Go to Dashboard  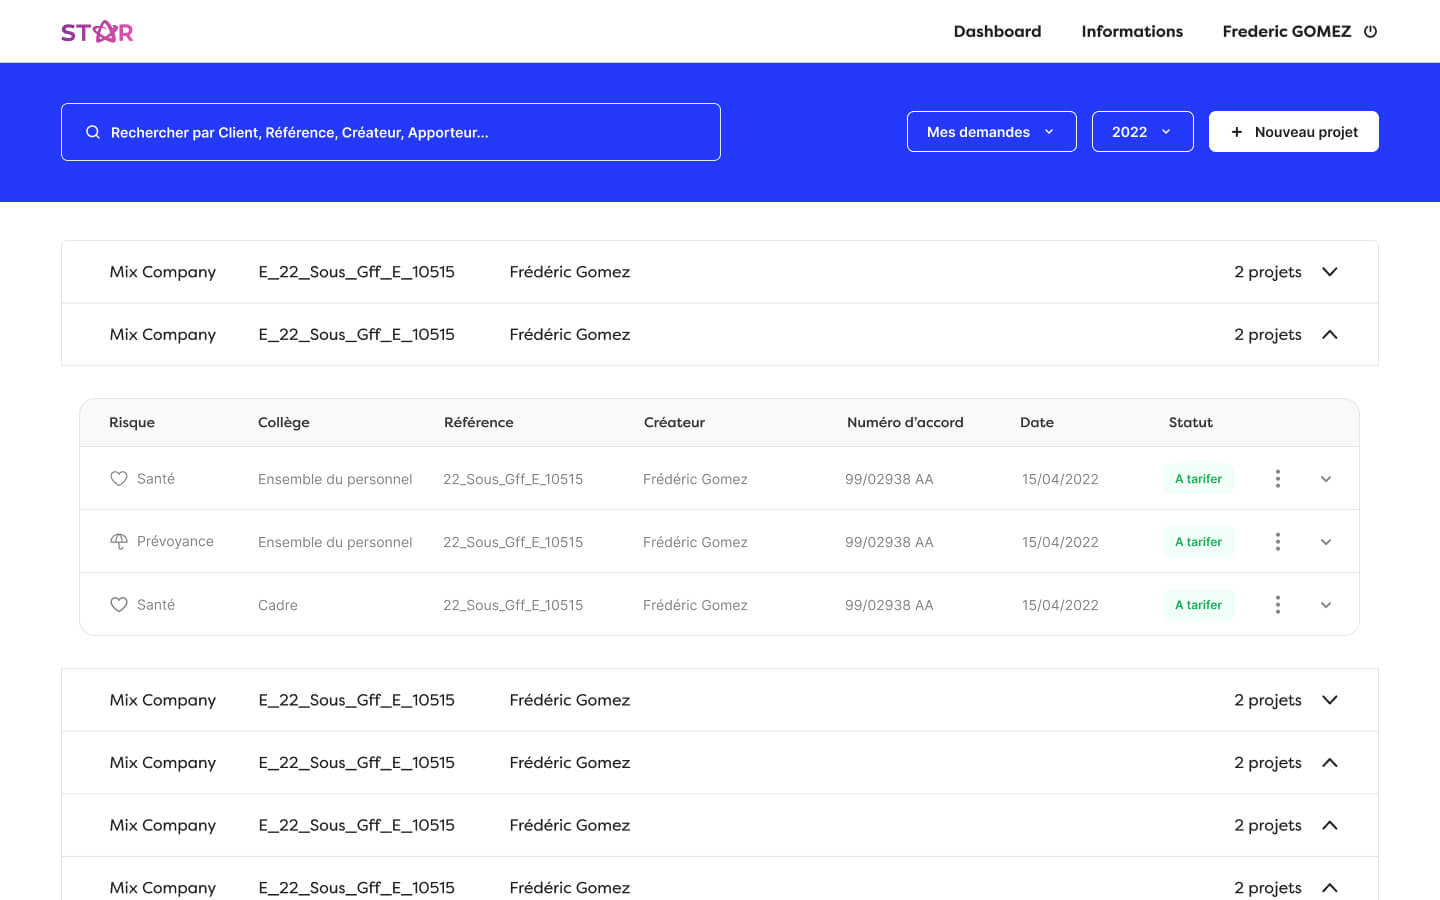(997, 31)
